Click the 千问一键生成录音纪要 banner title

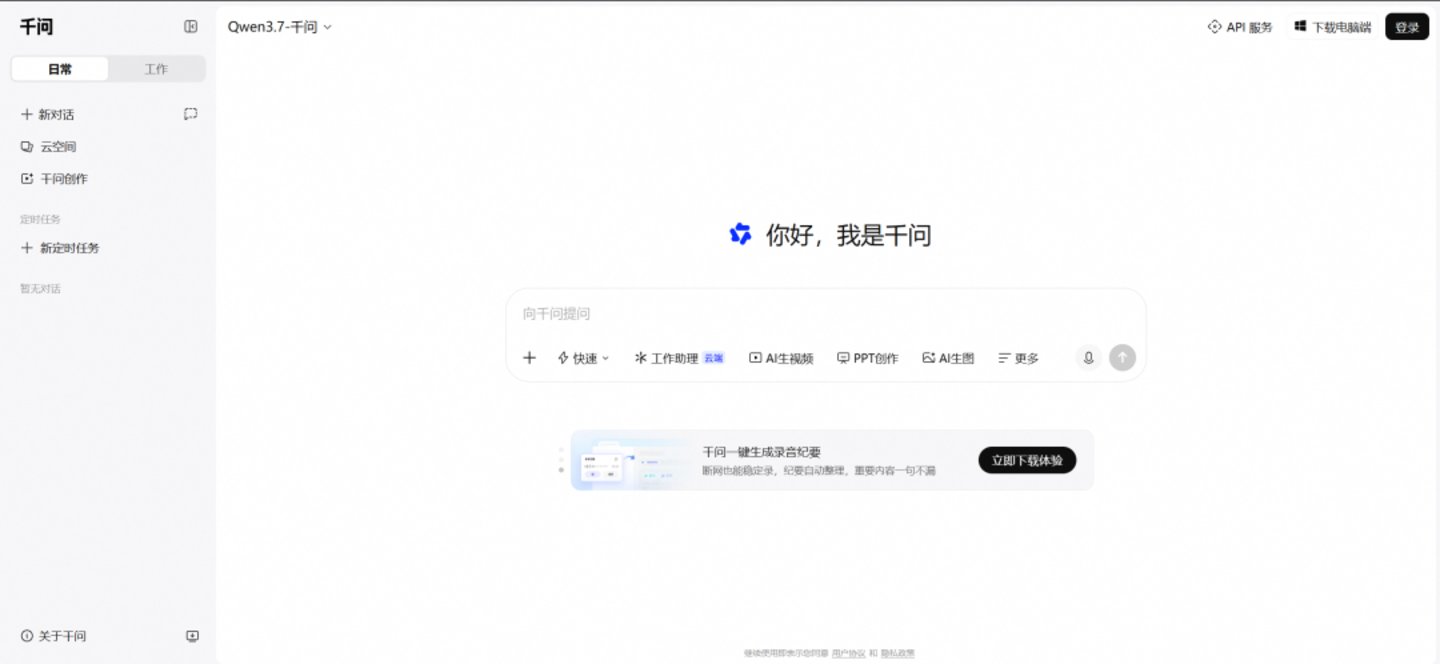pyautogui.click(x=762, y=452)
